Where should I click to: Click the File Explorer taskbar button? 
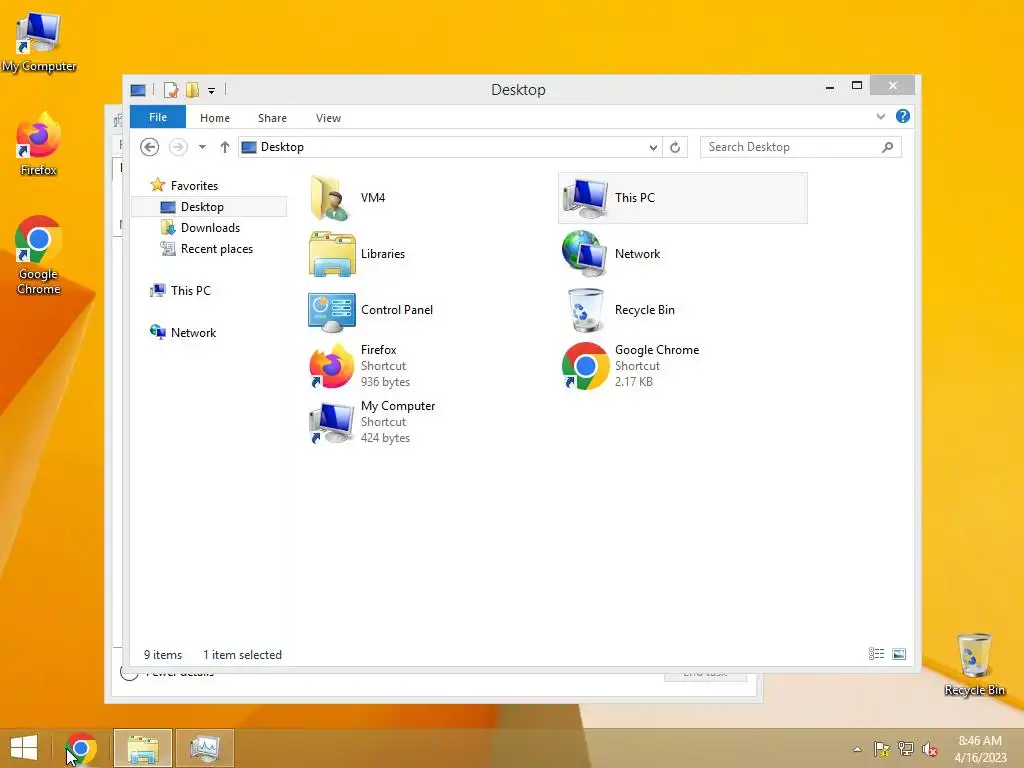(x=143, y=748)
